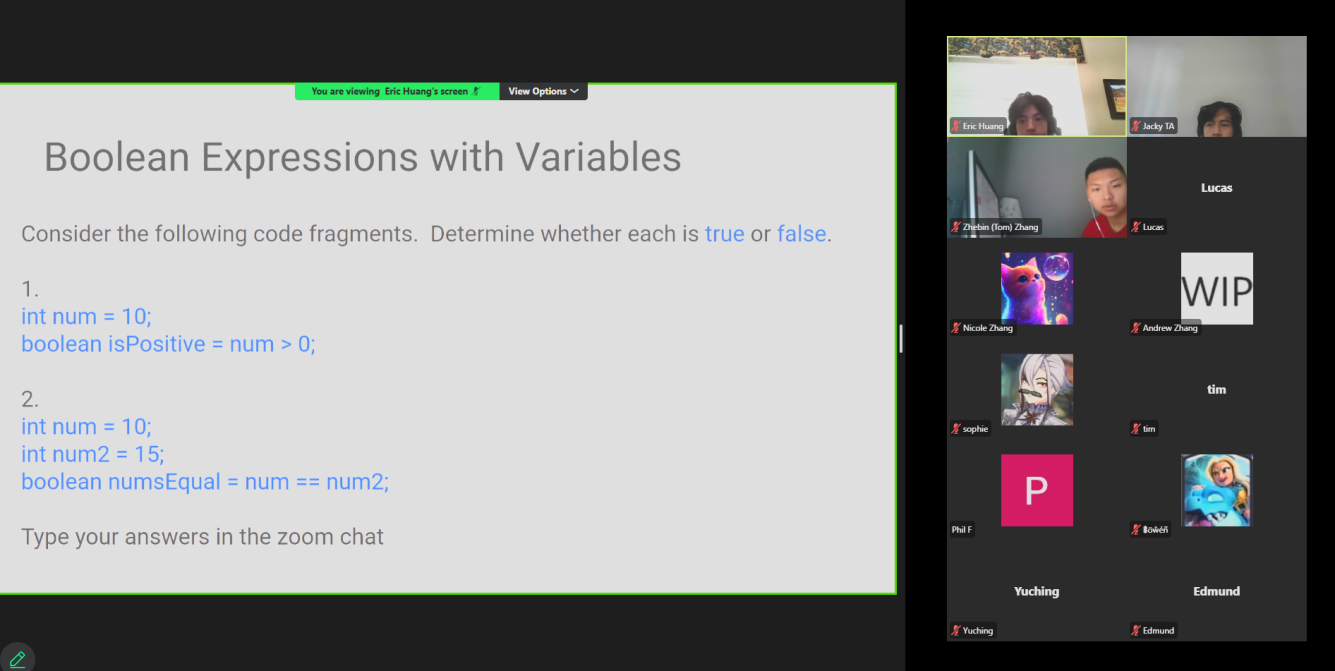Open the View Options dropdown
Screen dimensions: 1335x671
point(543,91)
